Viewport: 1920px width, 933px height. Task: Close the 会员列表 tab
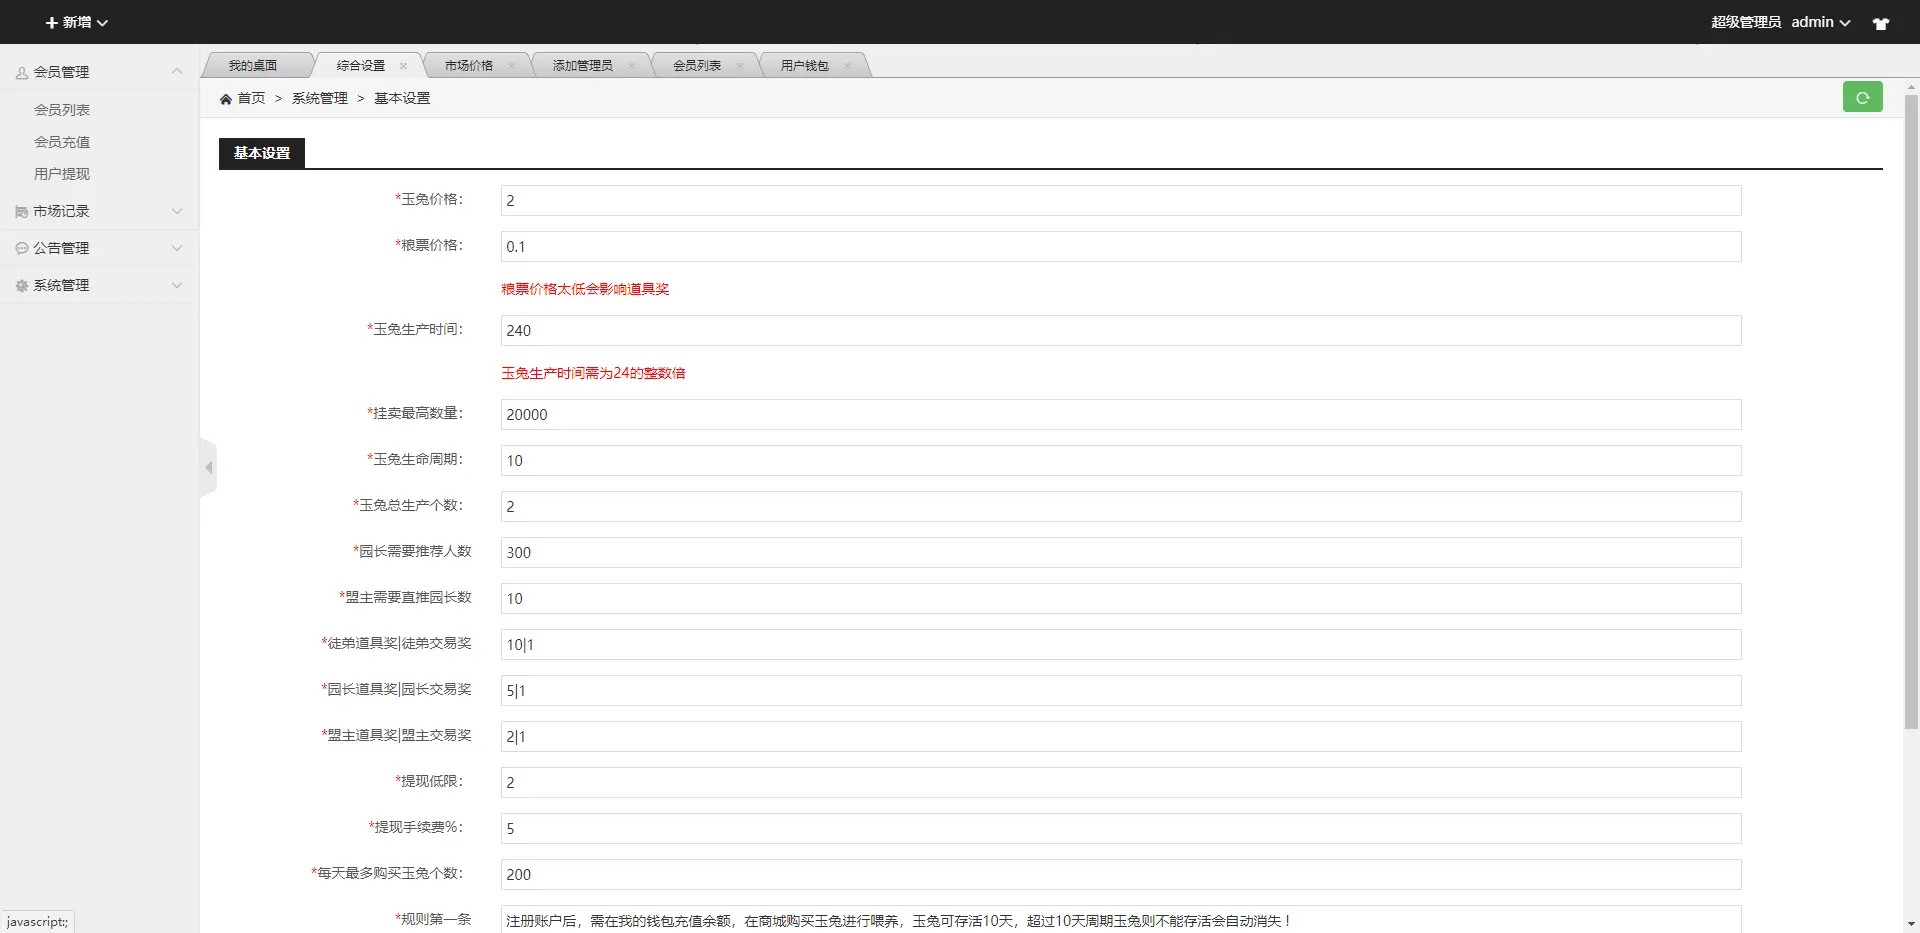740,66
